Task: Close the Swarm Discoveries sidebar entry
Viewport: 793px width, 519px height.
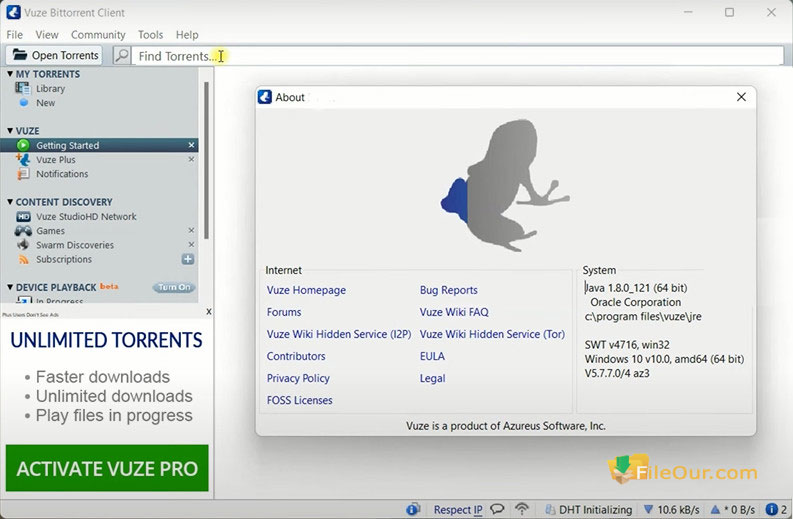Action: (x=191, y=245)
